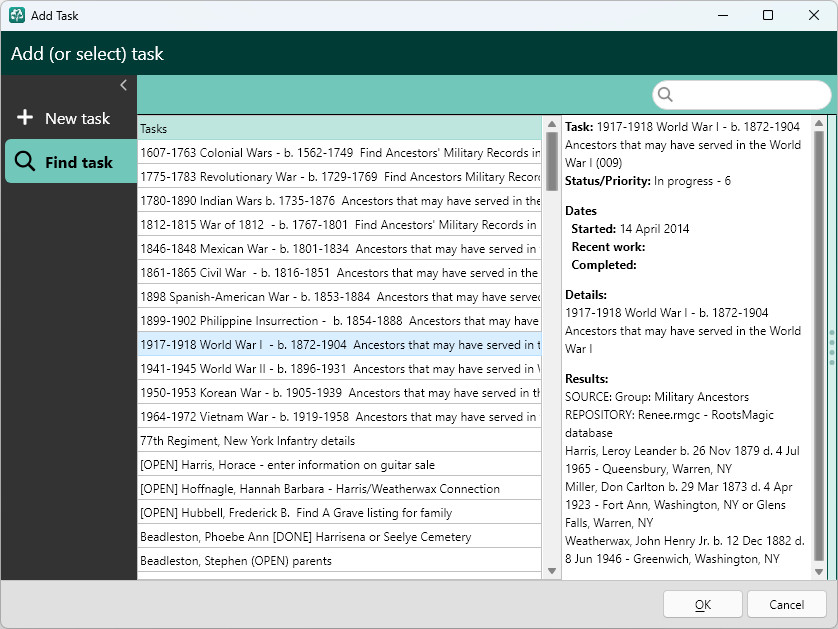Select the 1780-1890 Indian Wars task

tap(339, 200)
